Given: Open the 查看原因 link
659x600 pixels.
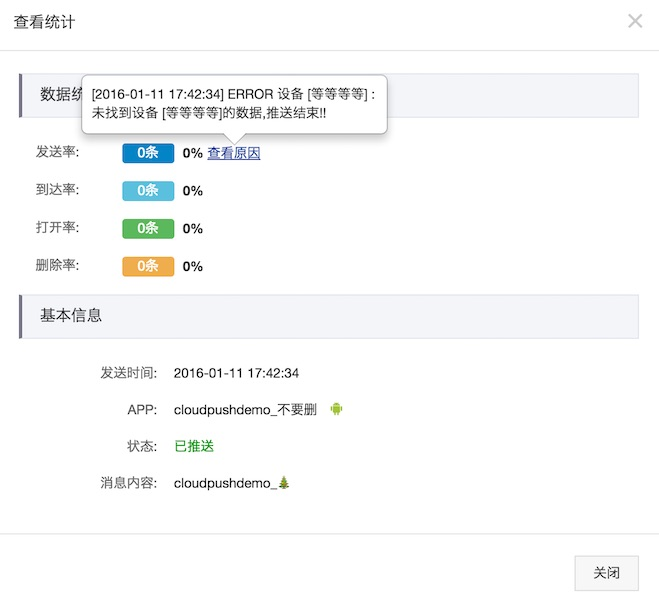Looking at the screenshot, I should [234, 153].
